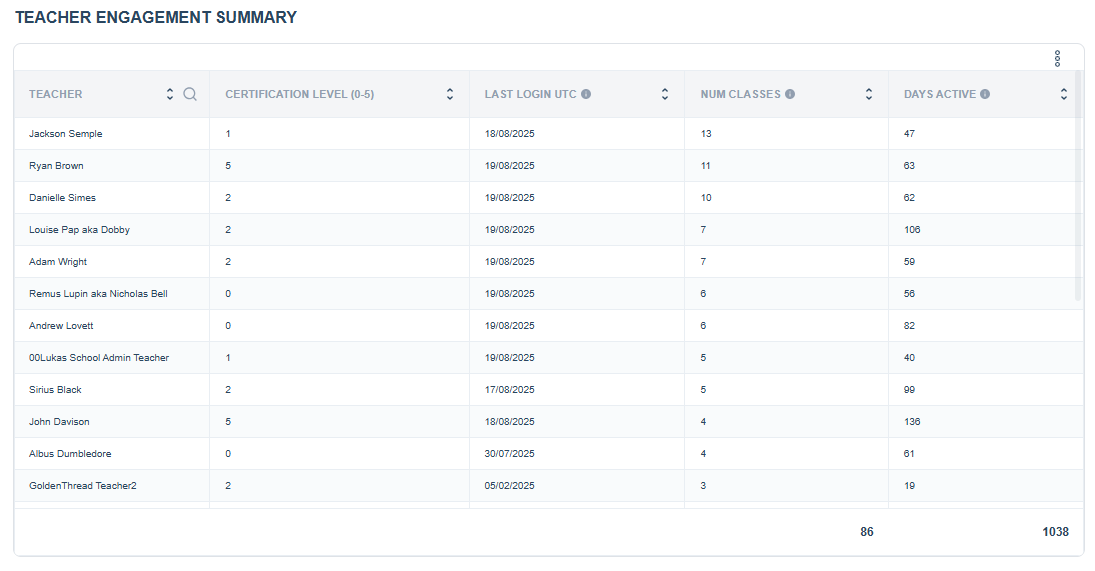The image size is (1095, 571).
Task: Click the DAYS ACTIVE header label
Action: click(x=939, y=94)
